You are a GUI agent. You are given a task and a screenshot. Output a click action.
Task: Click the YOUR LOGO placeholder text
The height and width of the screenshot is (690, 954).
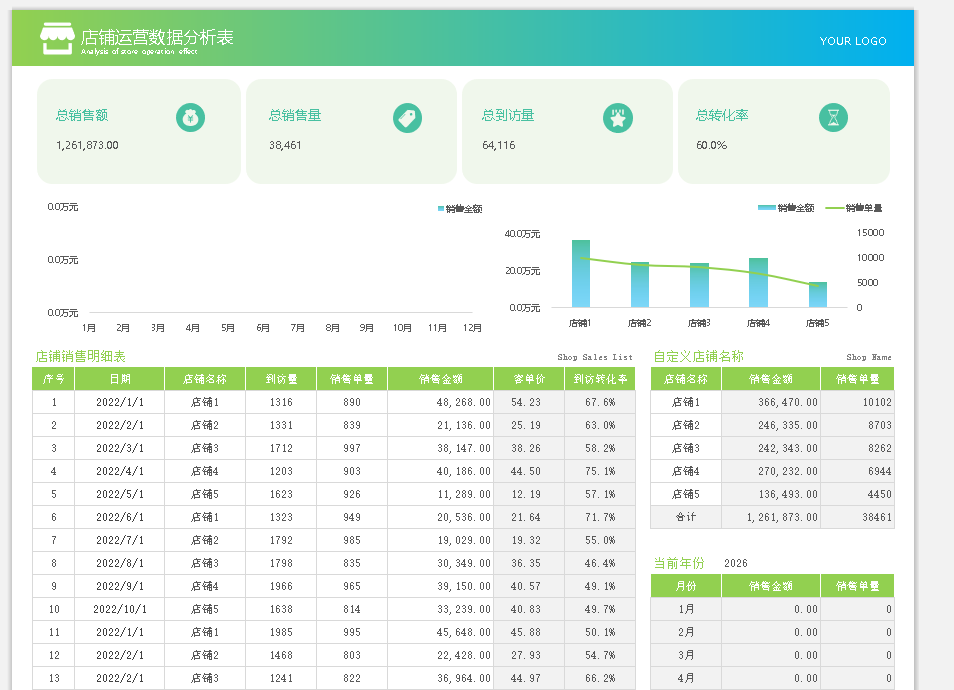tap(853, 41)
